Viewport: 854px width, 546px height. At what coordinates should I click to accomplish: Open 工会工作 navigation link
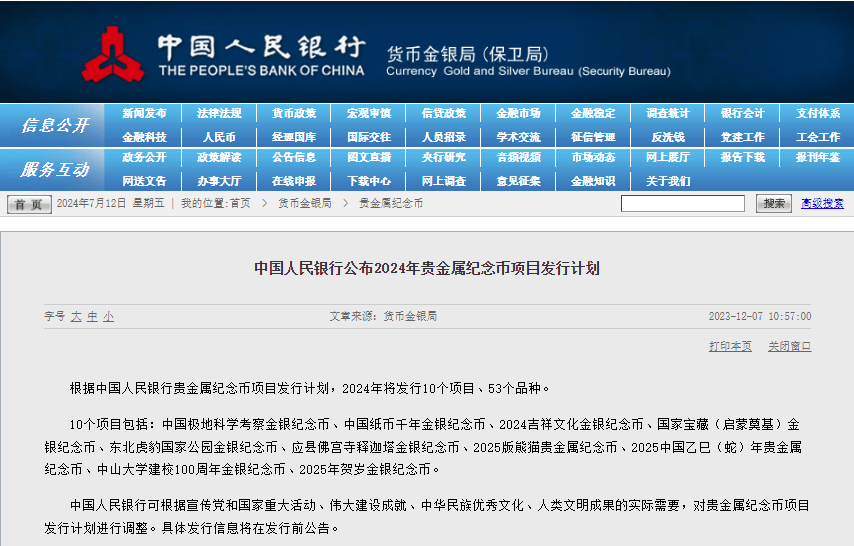(x=818, y=137)
